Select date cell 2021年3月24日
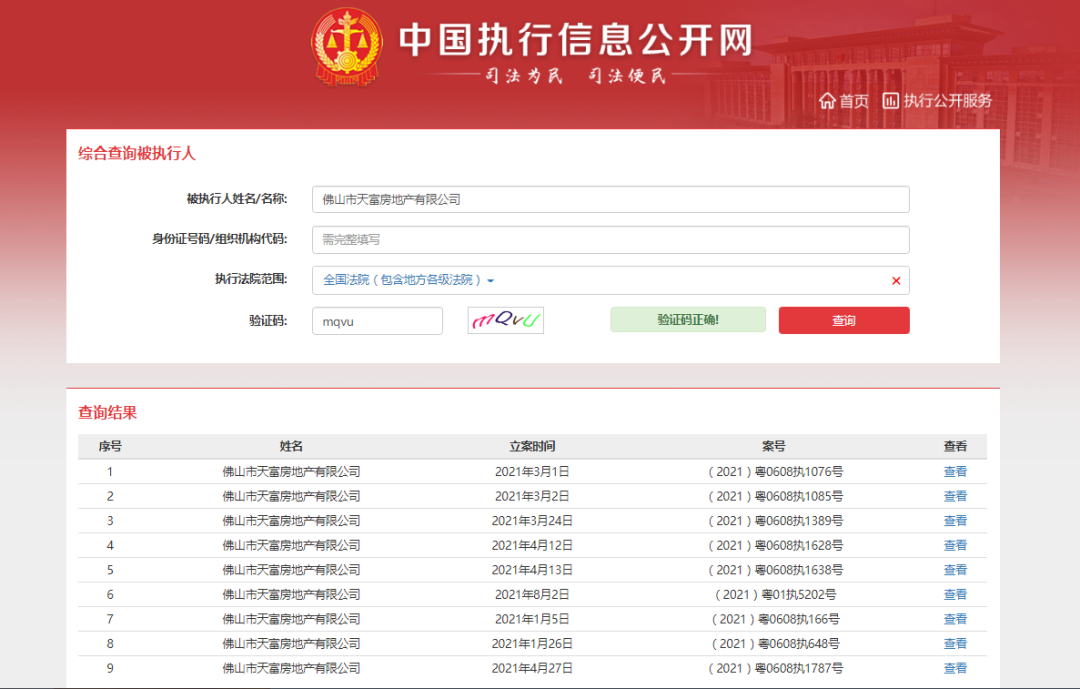The width and height of the screenshot is (1080, 689). pos(532,521)
